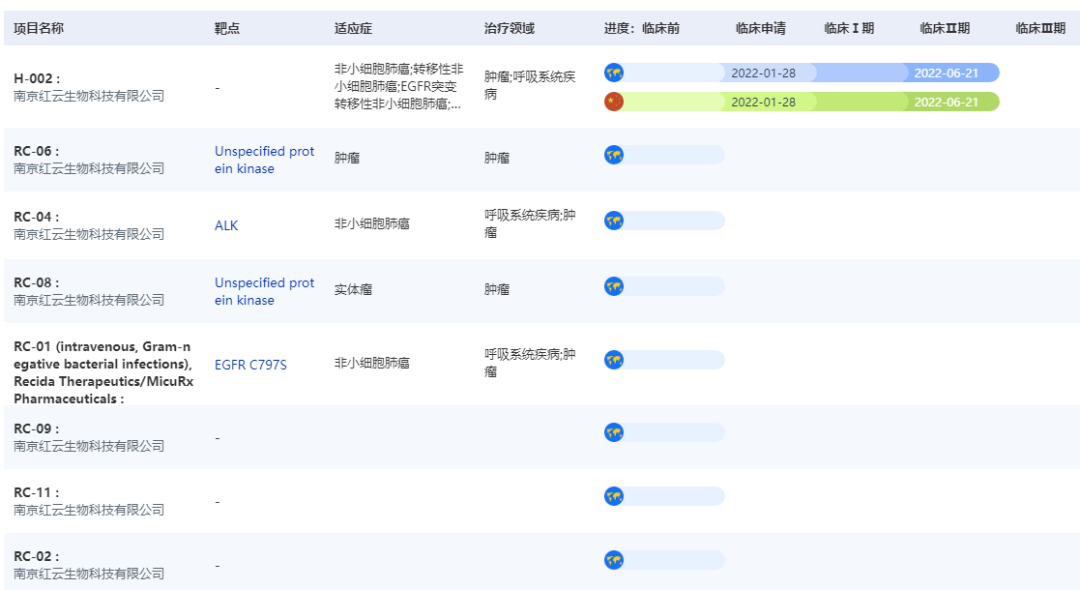This screenshot has width=1080, height=590.
Task: Select the globe icon in the RC-11 row
Action: [x=614, y=497]
